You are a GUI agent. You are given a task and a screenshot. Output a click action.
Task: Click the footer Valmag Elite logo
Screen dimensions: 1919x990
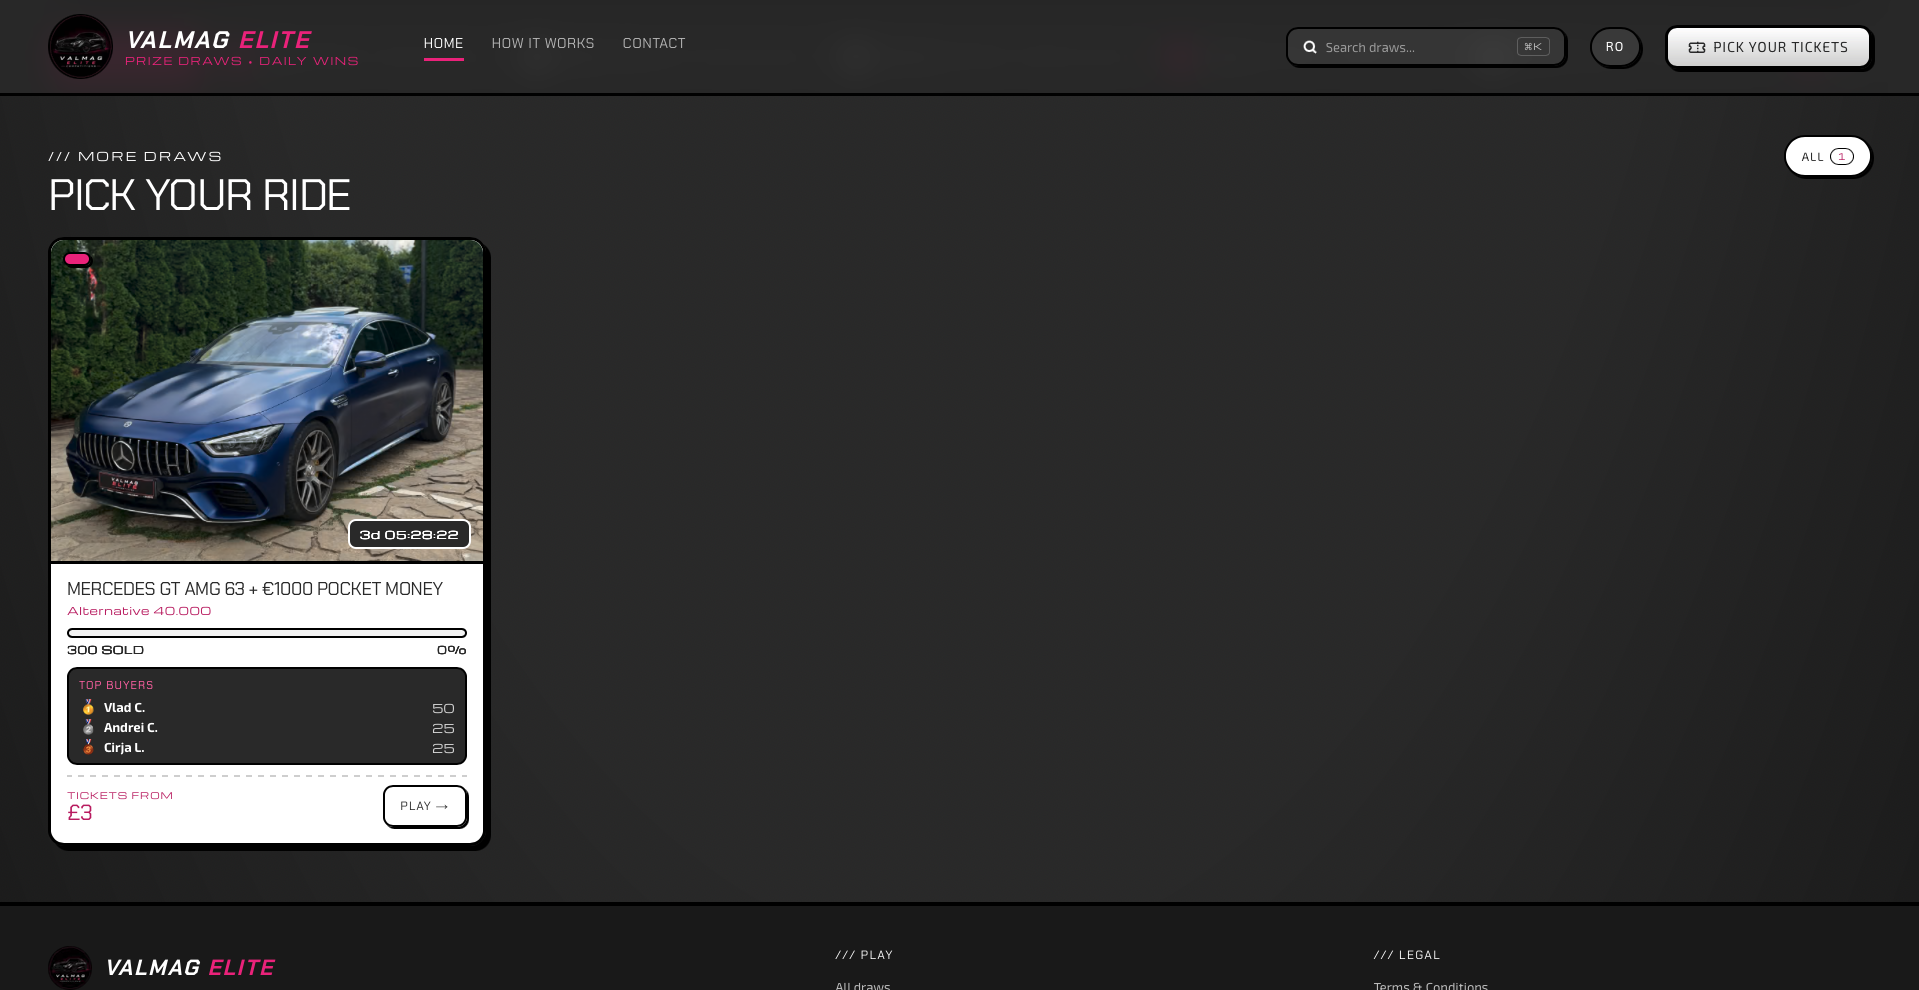click(70, 967)
